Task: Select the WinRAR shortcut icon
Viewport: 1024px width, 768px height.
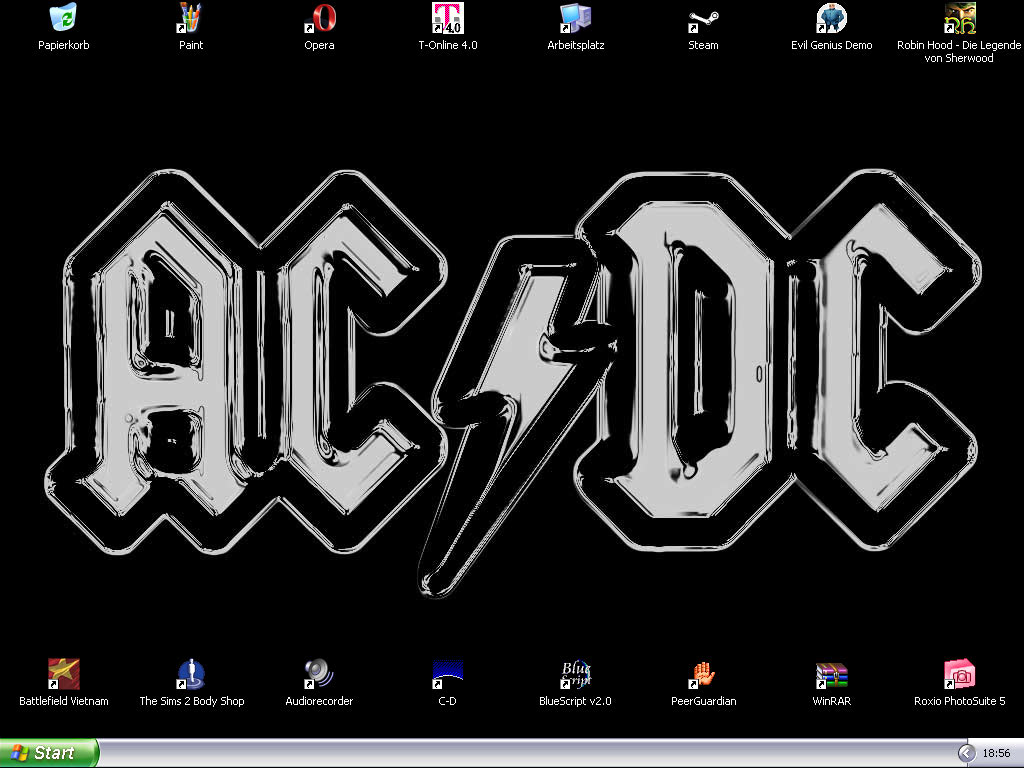Action: (x=831, y=674)
